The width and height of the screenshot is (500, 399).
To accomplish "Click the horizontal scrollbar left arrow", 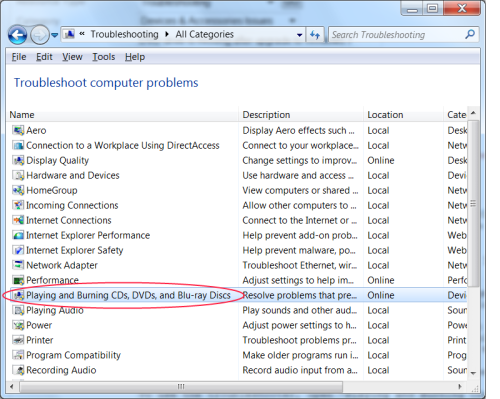I will 12,387.
